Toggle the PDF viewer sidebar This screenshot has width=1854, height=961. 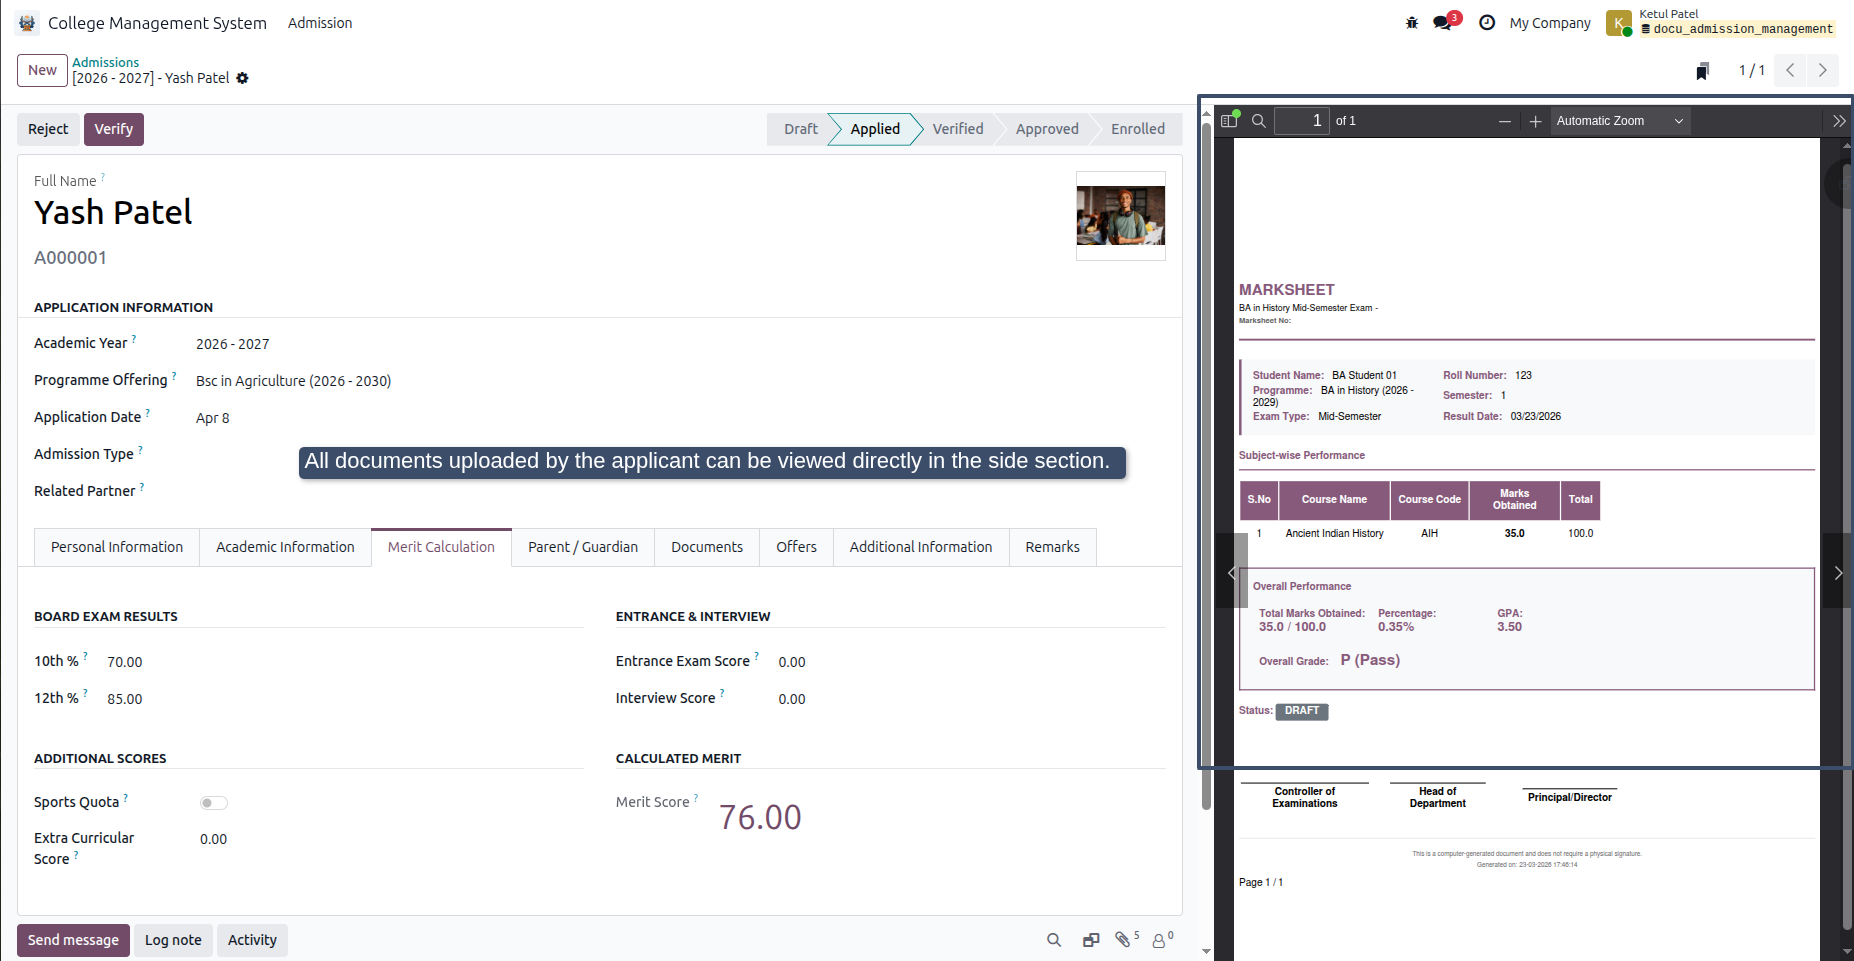click(x=1229, y=121)
